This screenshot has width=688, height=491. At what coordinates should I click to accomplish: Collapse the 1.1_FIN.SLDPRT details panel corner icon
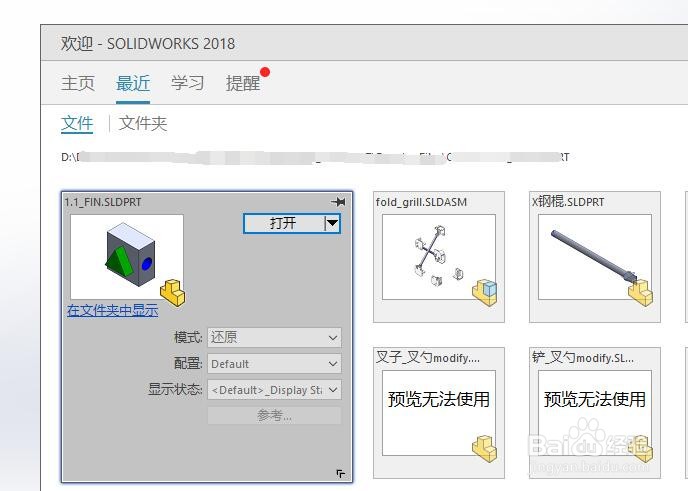(340, 473)
